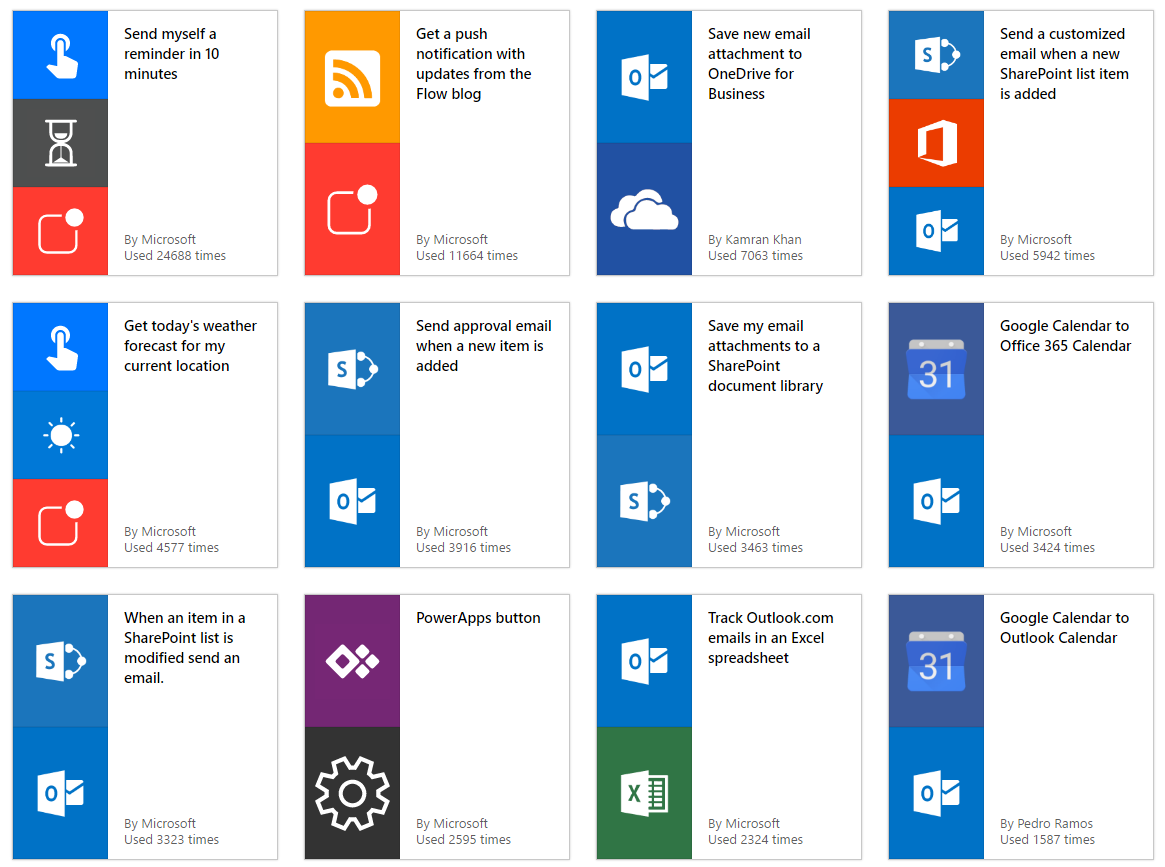Click the red notification icon on the weather forecast card
Viewport: 1165px width, 867px height.
click(60, 523)
